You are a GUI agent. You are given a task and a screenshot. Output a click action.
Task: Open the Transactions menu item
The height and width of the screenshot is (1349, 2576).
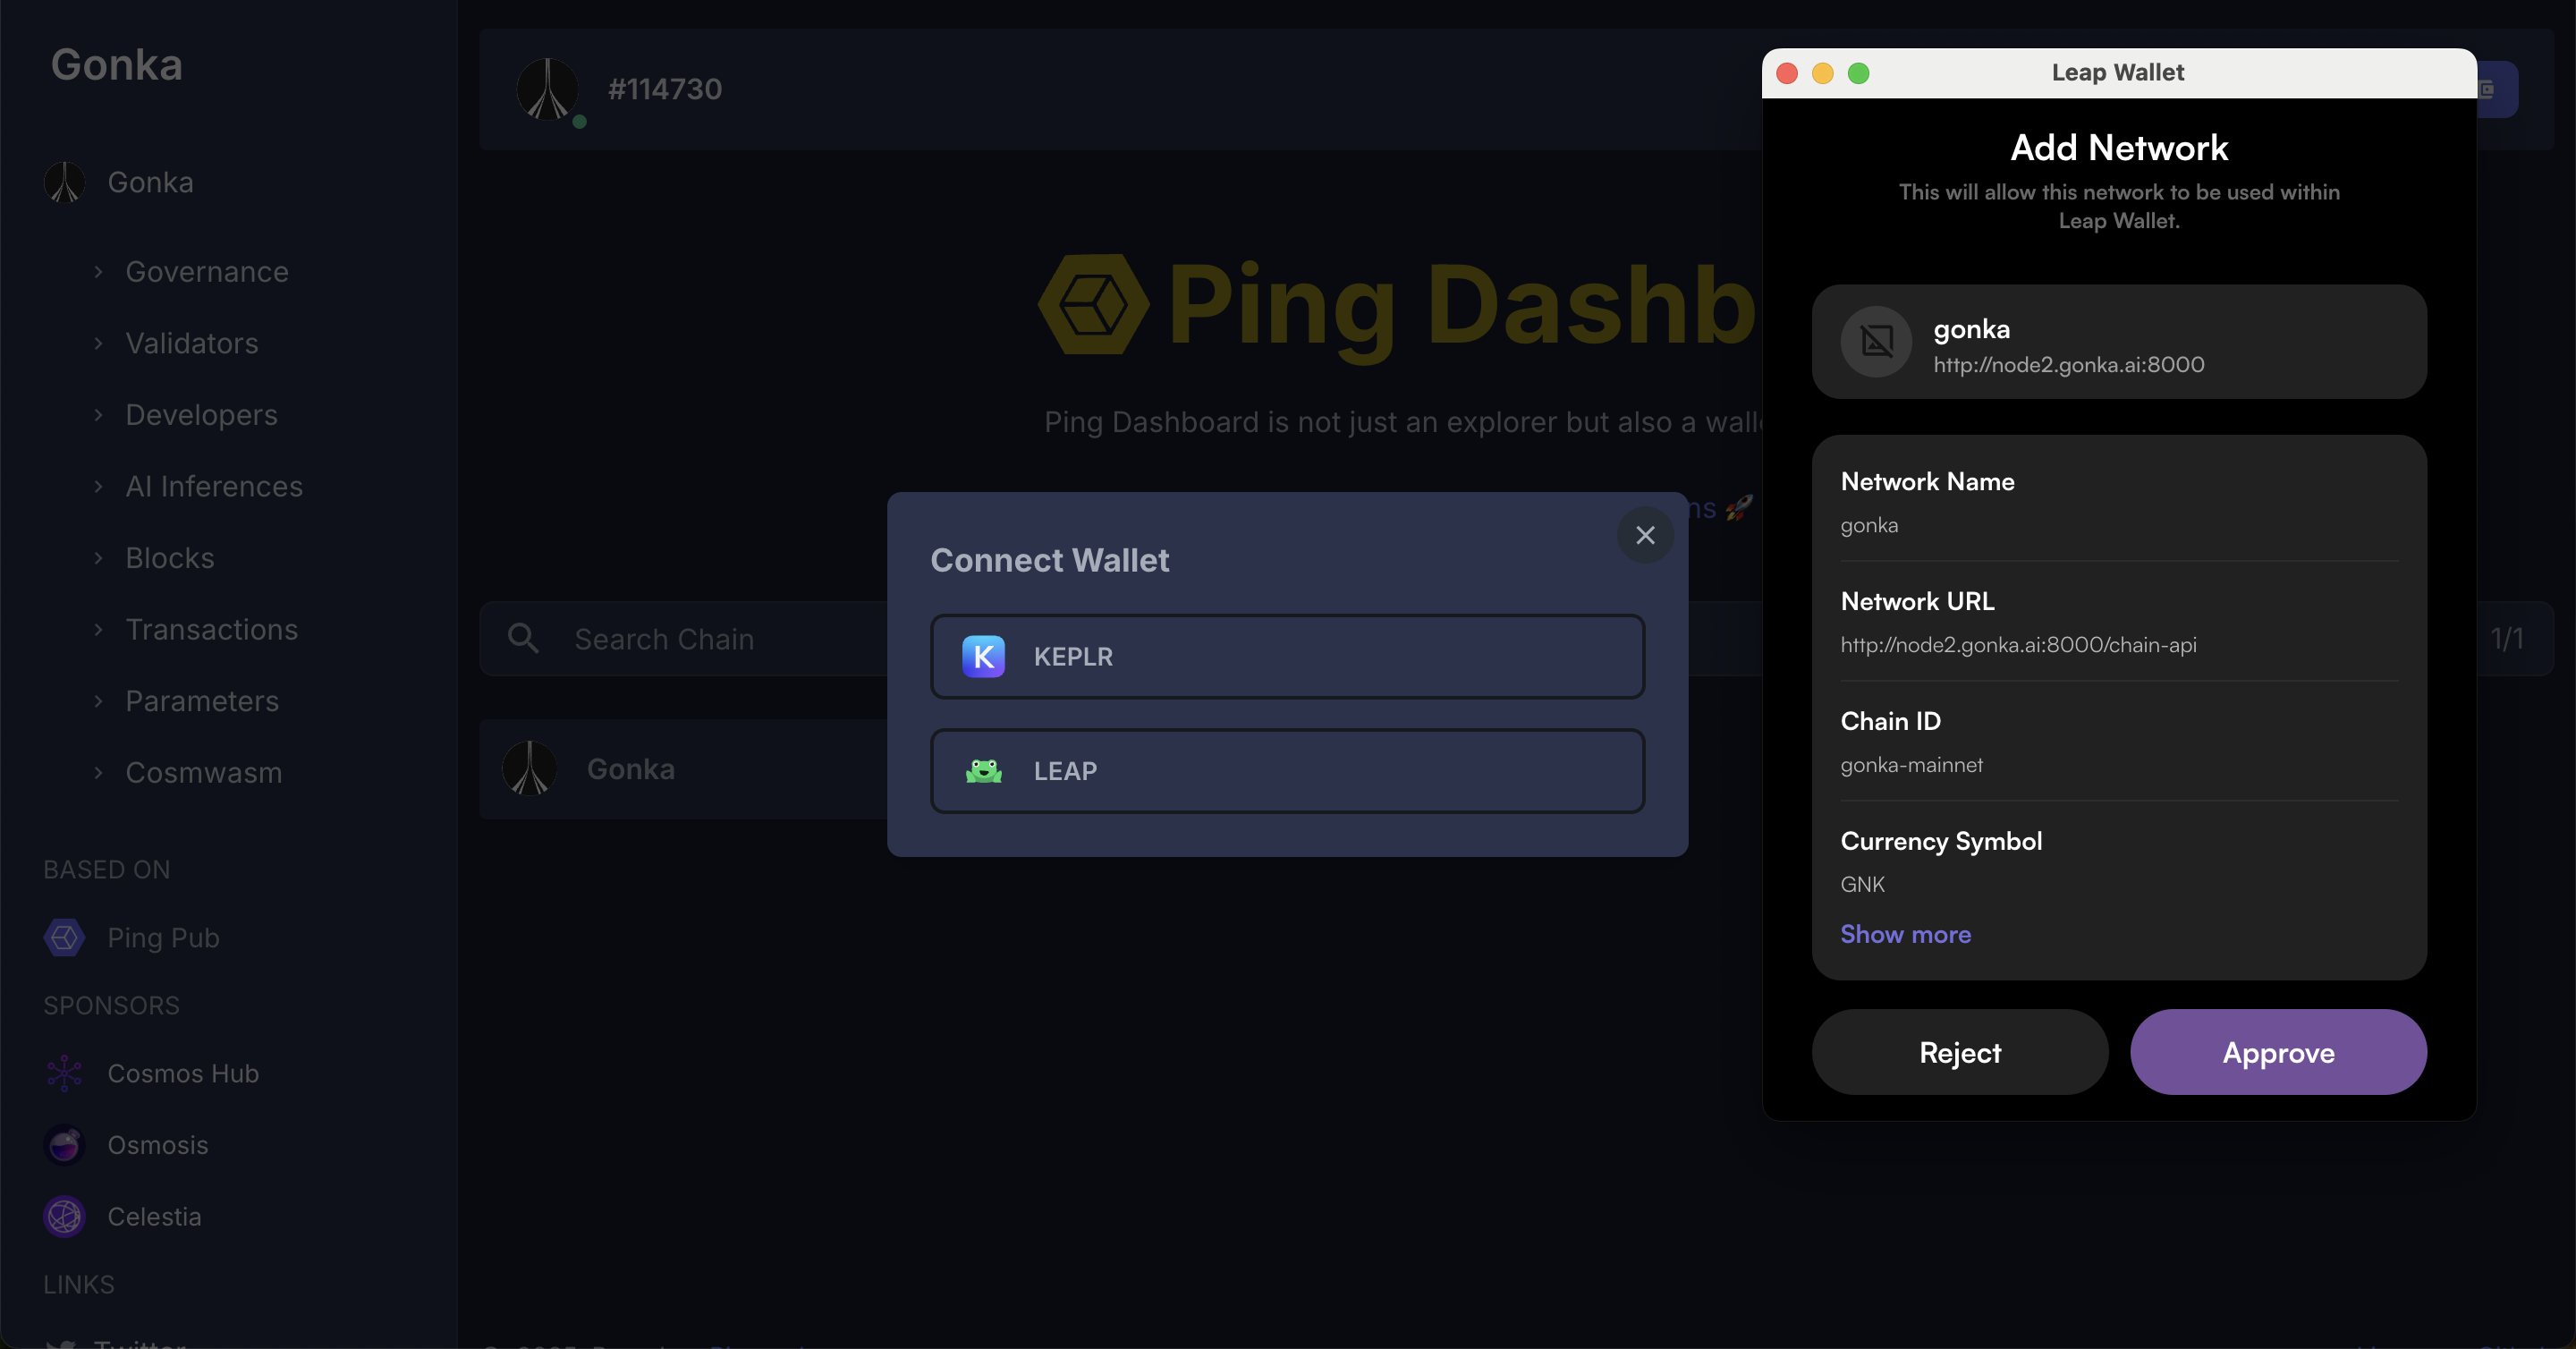[211, 629]
